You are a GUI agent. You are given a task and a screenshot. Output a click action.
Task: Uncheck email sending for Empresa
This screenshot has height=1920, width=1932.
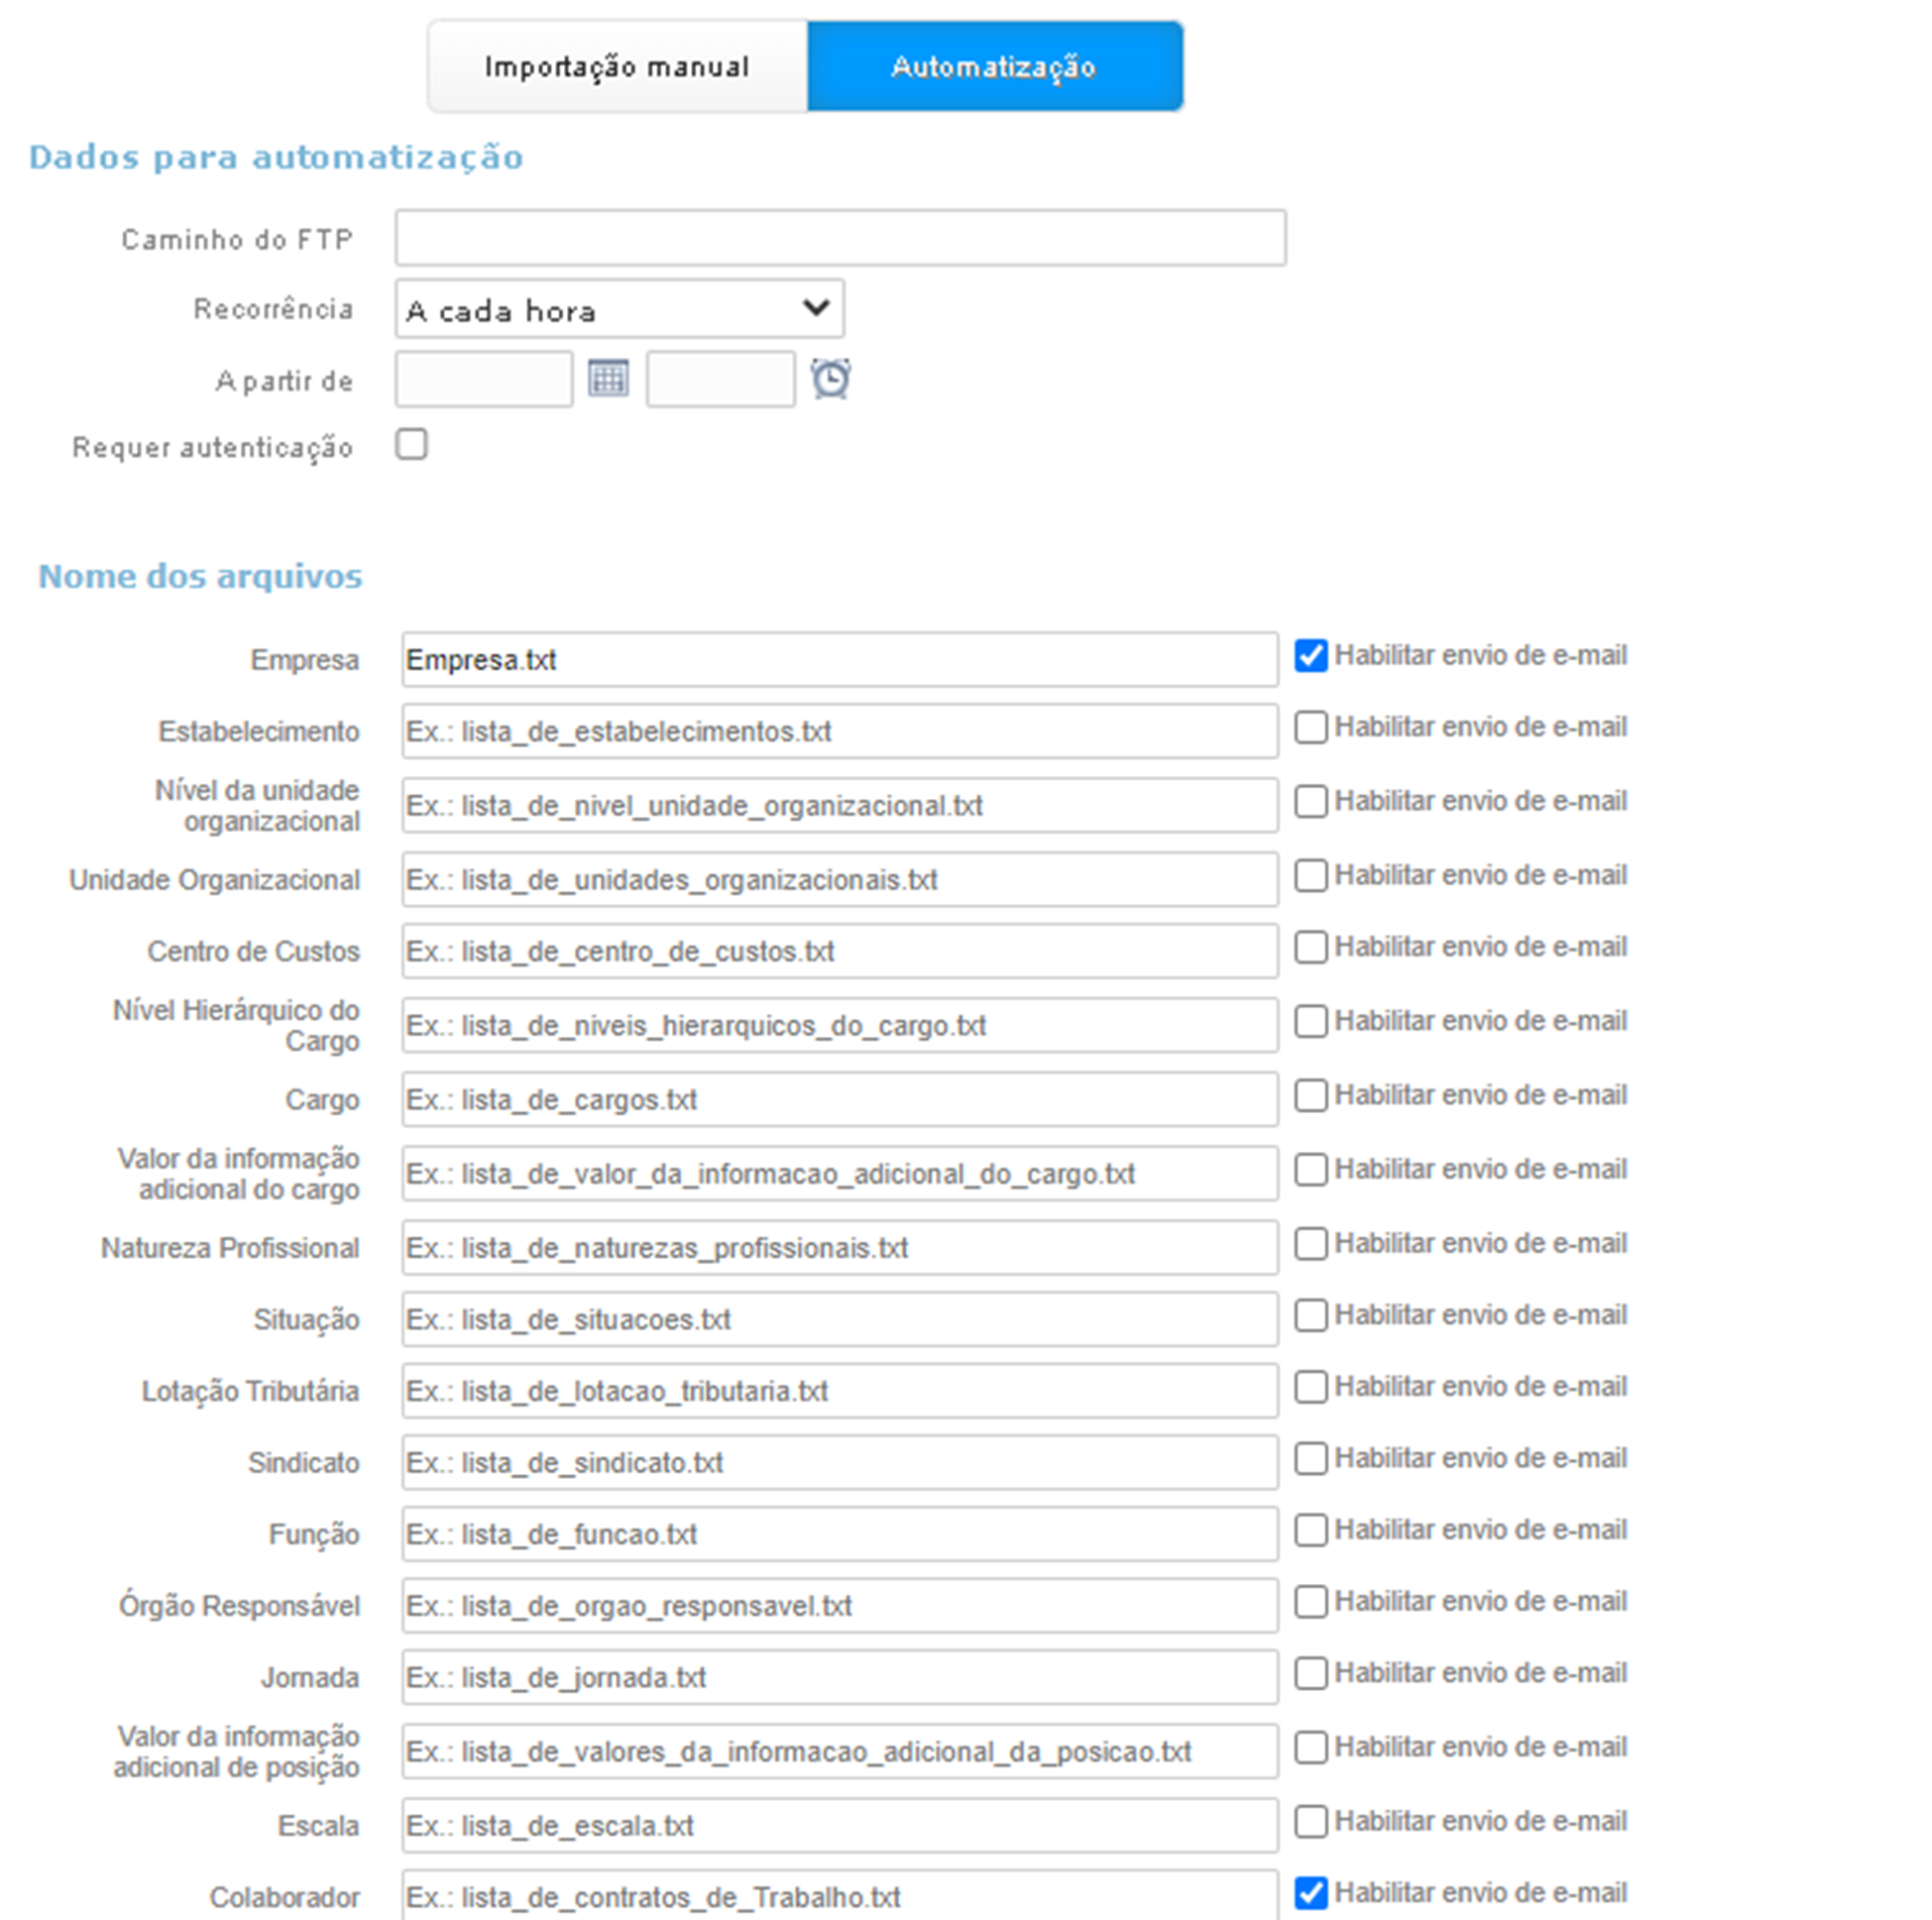pos(1310,656)
